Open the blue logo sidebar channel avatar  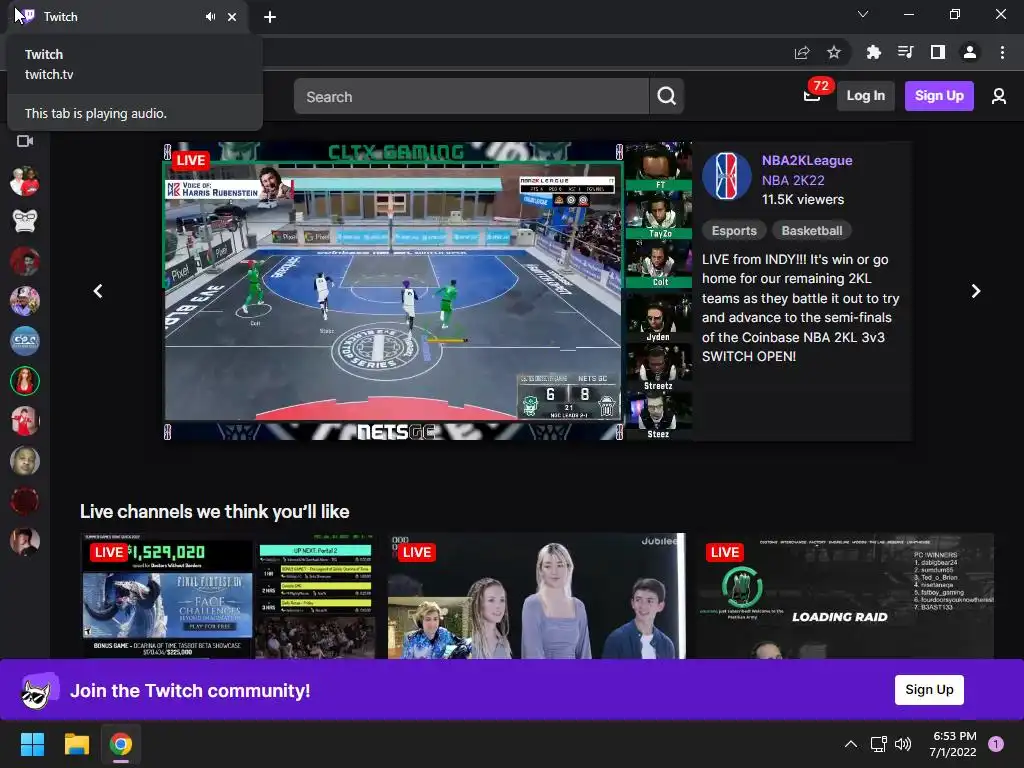pos(25,341)
